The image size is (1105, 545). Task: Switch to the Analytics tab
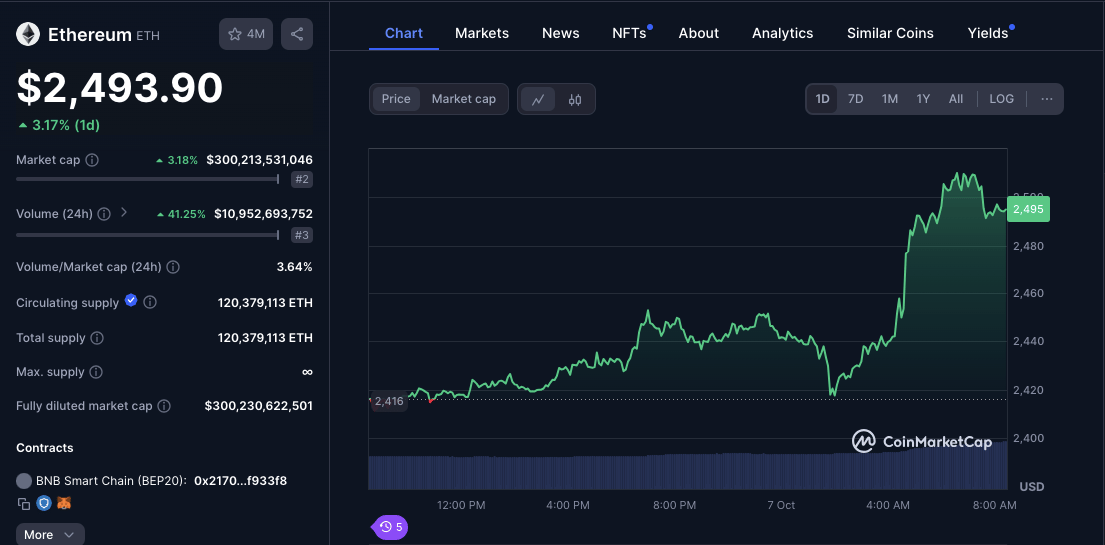coord(782,33)
